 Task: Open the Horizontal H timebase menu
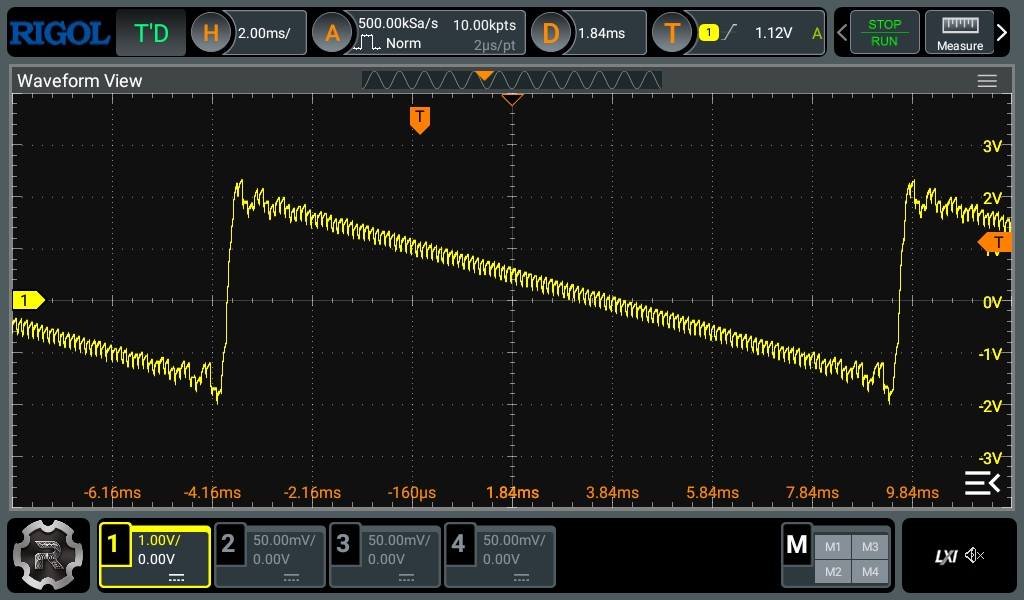tap(210, 33)
